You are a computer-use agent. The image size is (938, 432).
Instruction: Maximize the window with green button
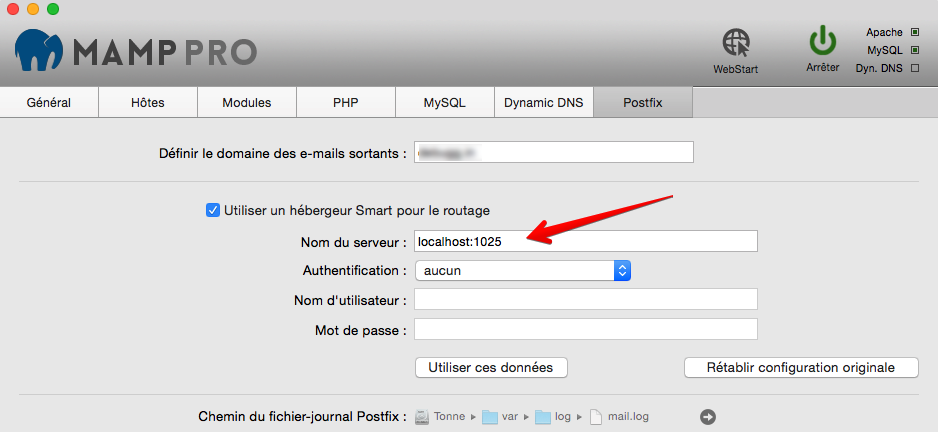[x=53, y=9]
